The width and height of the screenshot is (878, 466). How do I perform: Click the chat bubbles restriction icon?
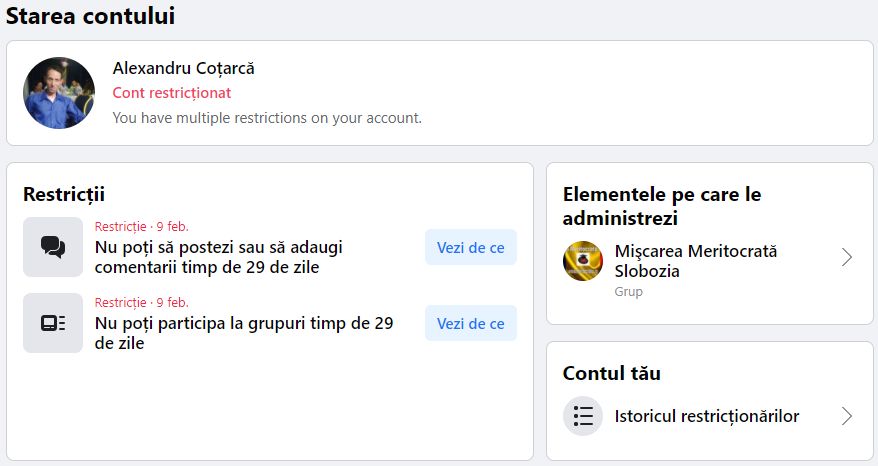[x=53, y=247]
